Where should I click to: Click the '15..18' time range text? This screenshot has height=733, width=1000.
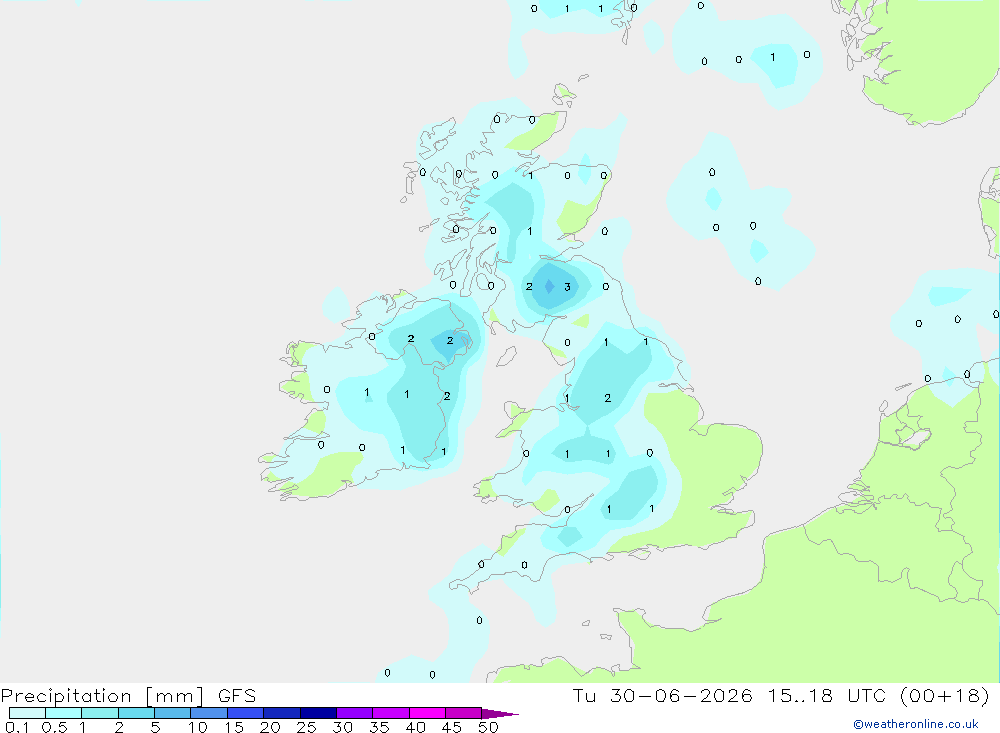tap(800, 695)
